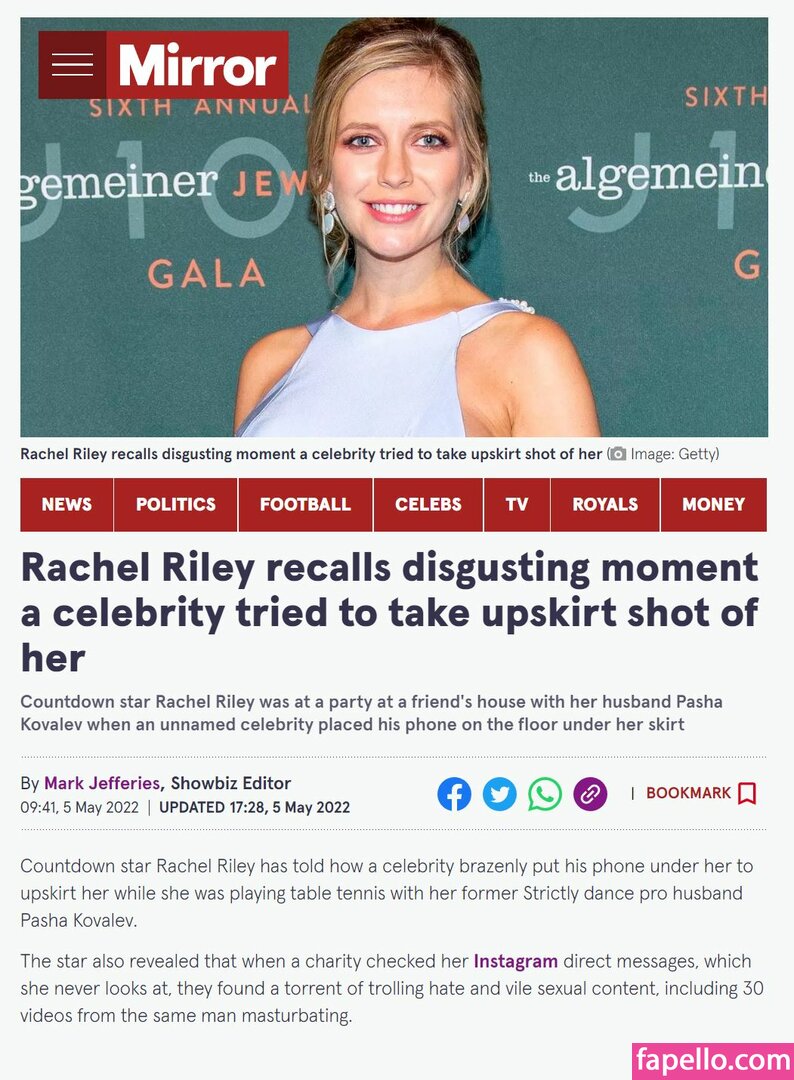Copy article link with purple icon
Screen dimensions: 794x1080
[x=590, y=794]
